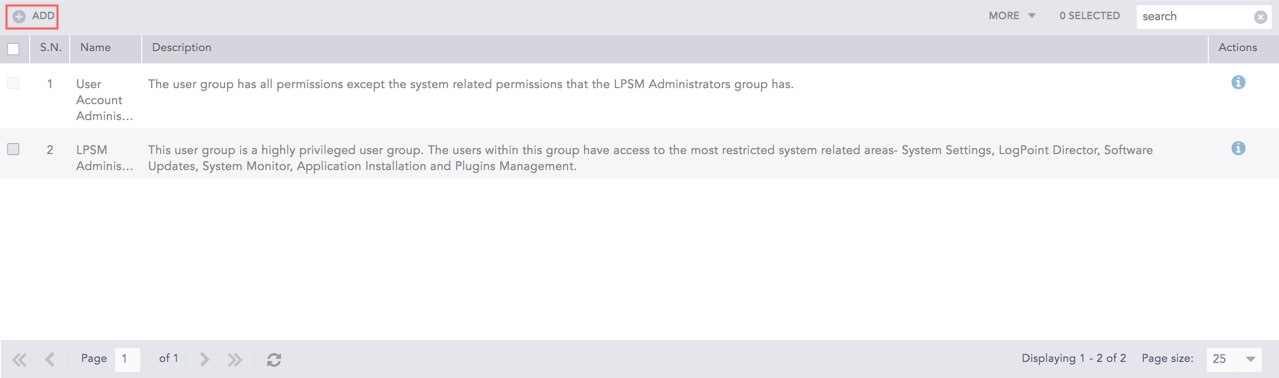Clear the search box with X icon

tap(1261, 17)
